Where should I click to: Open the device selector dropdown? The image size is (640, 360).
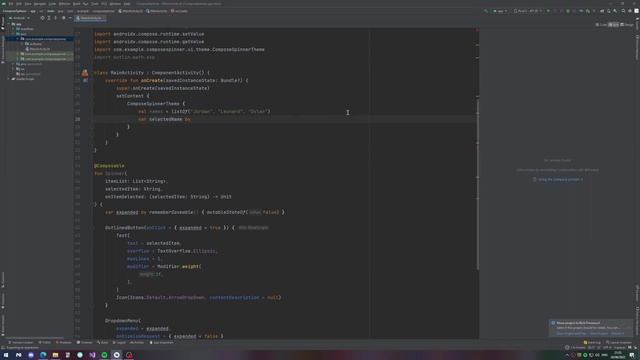pyautogui.click(x=528, y=11)
